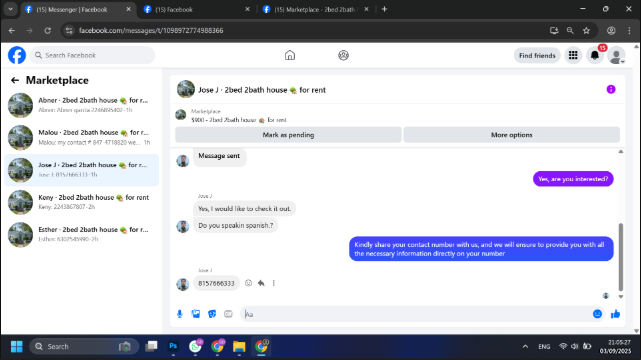This screenshot has width=641, height=360.
Task: React to the 8157666333 message
Action: (249, 283)
